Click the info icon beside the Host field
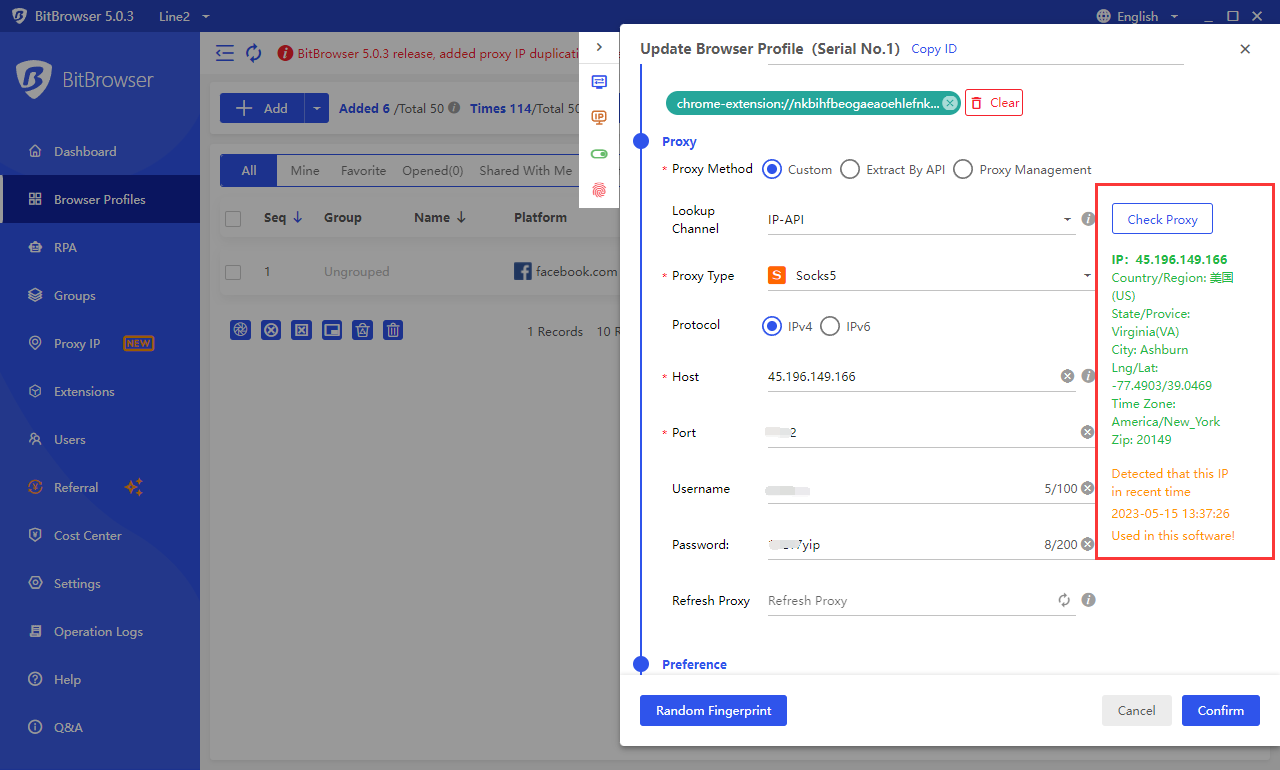1280x770 pixels. point(1089,376)
